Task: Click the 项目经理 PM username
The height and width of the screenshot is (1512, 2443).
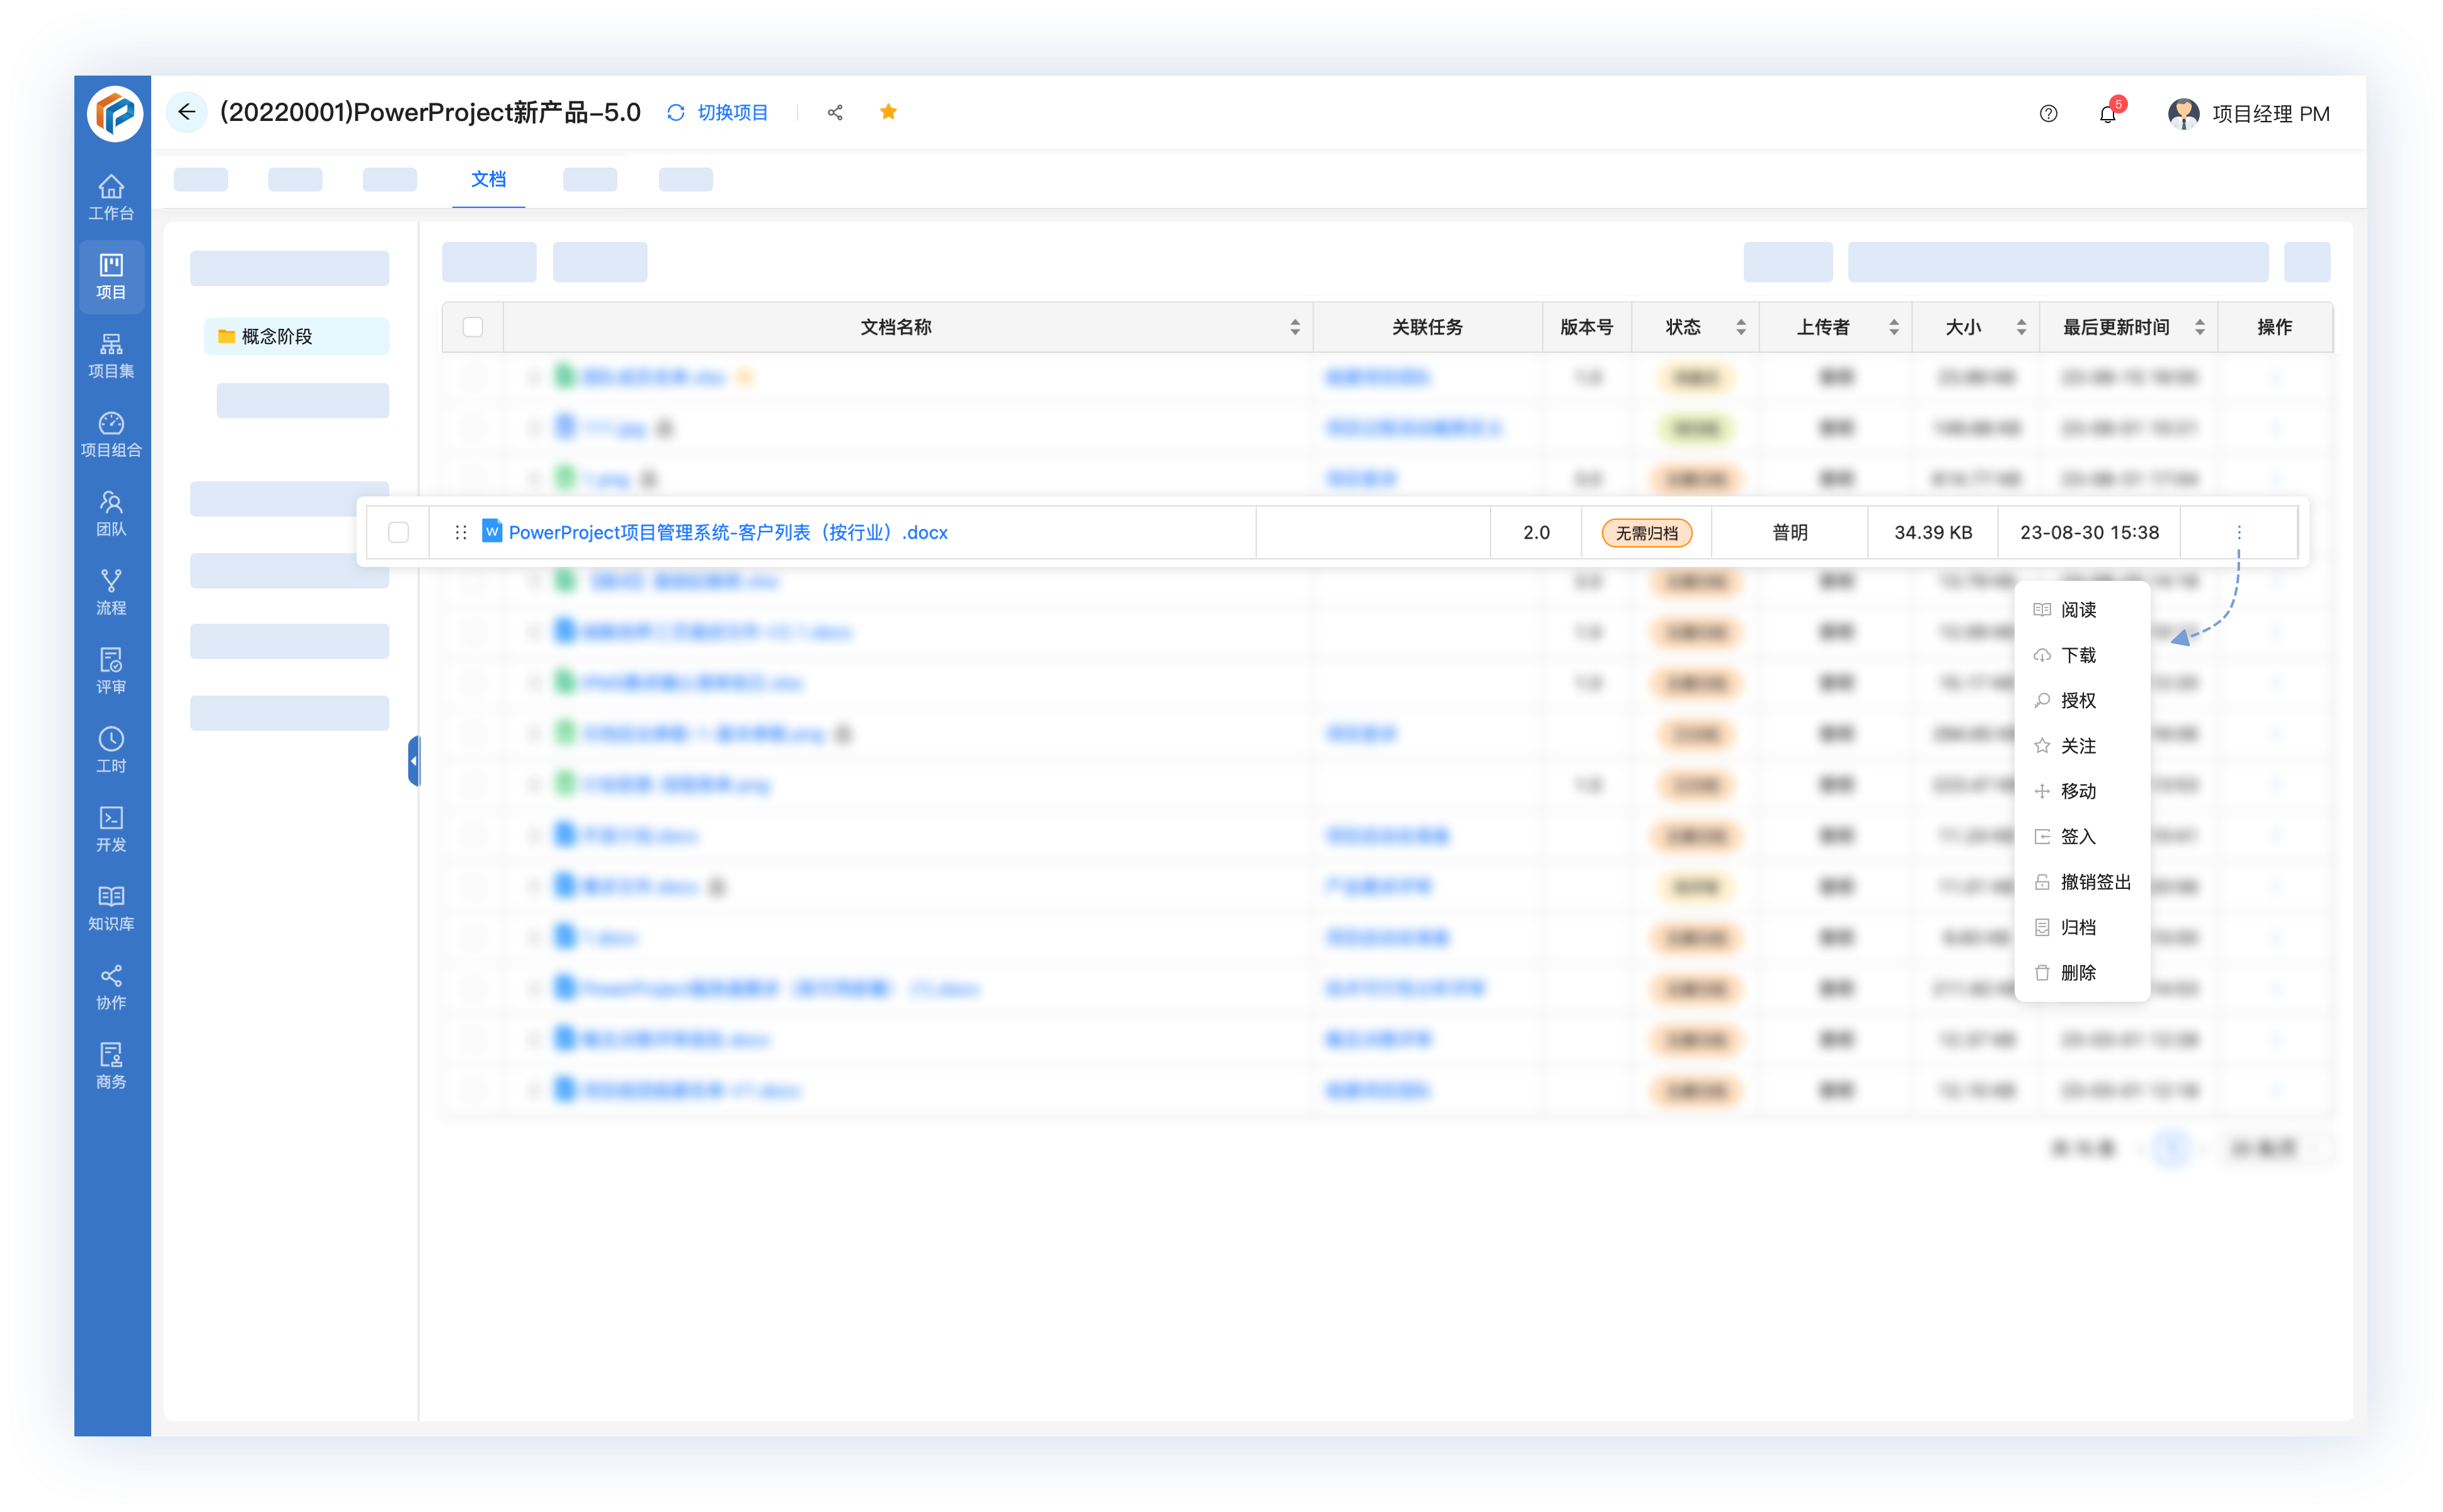Action: (x=2271, y=114)
